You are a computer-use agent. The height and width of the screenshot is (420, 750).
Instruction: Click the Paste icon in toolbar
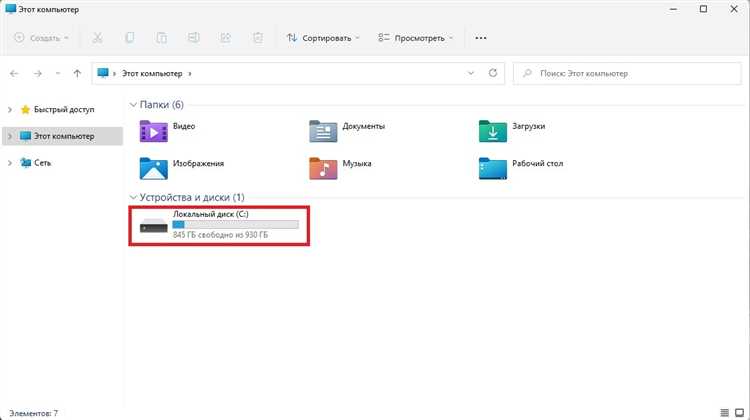click(162, 38)
